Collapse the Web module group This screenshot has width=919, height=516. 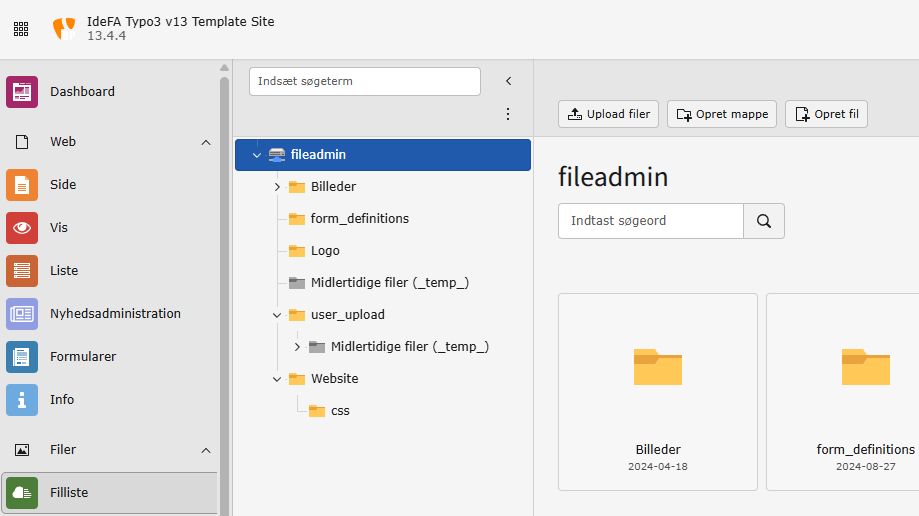206,143
